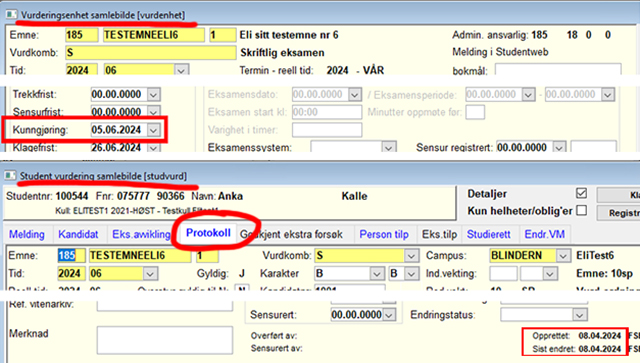Image resolution: width=640 pixels, height=363 pixels.
Task: Click the Vurderingsenhet samlebilde window icon
Action: click(11, 15)
